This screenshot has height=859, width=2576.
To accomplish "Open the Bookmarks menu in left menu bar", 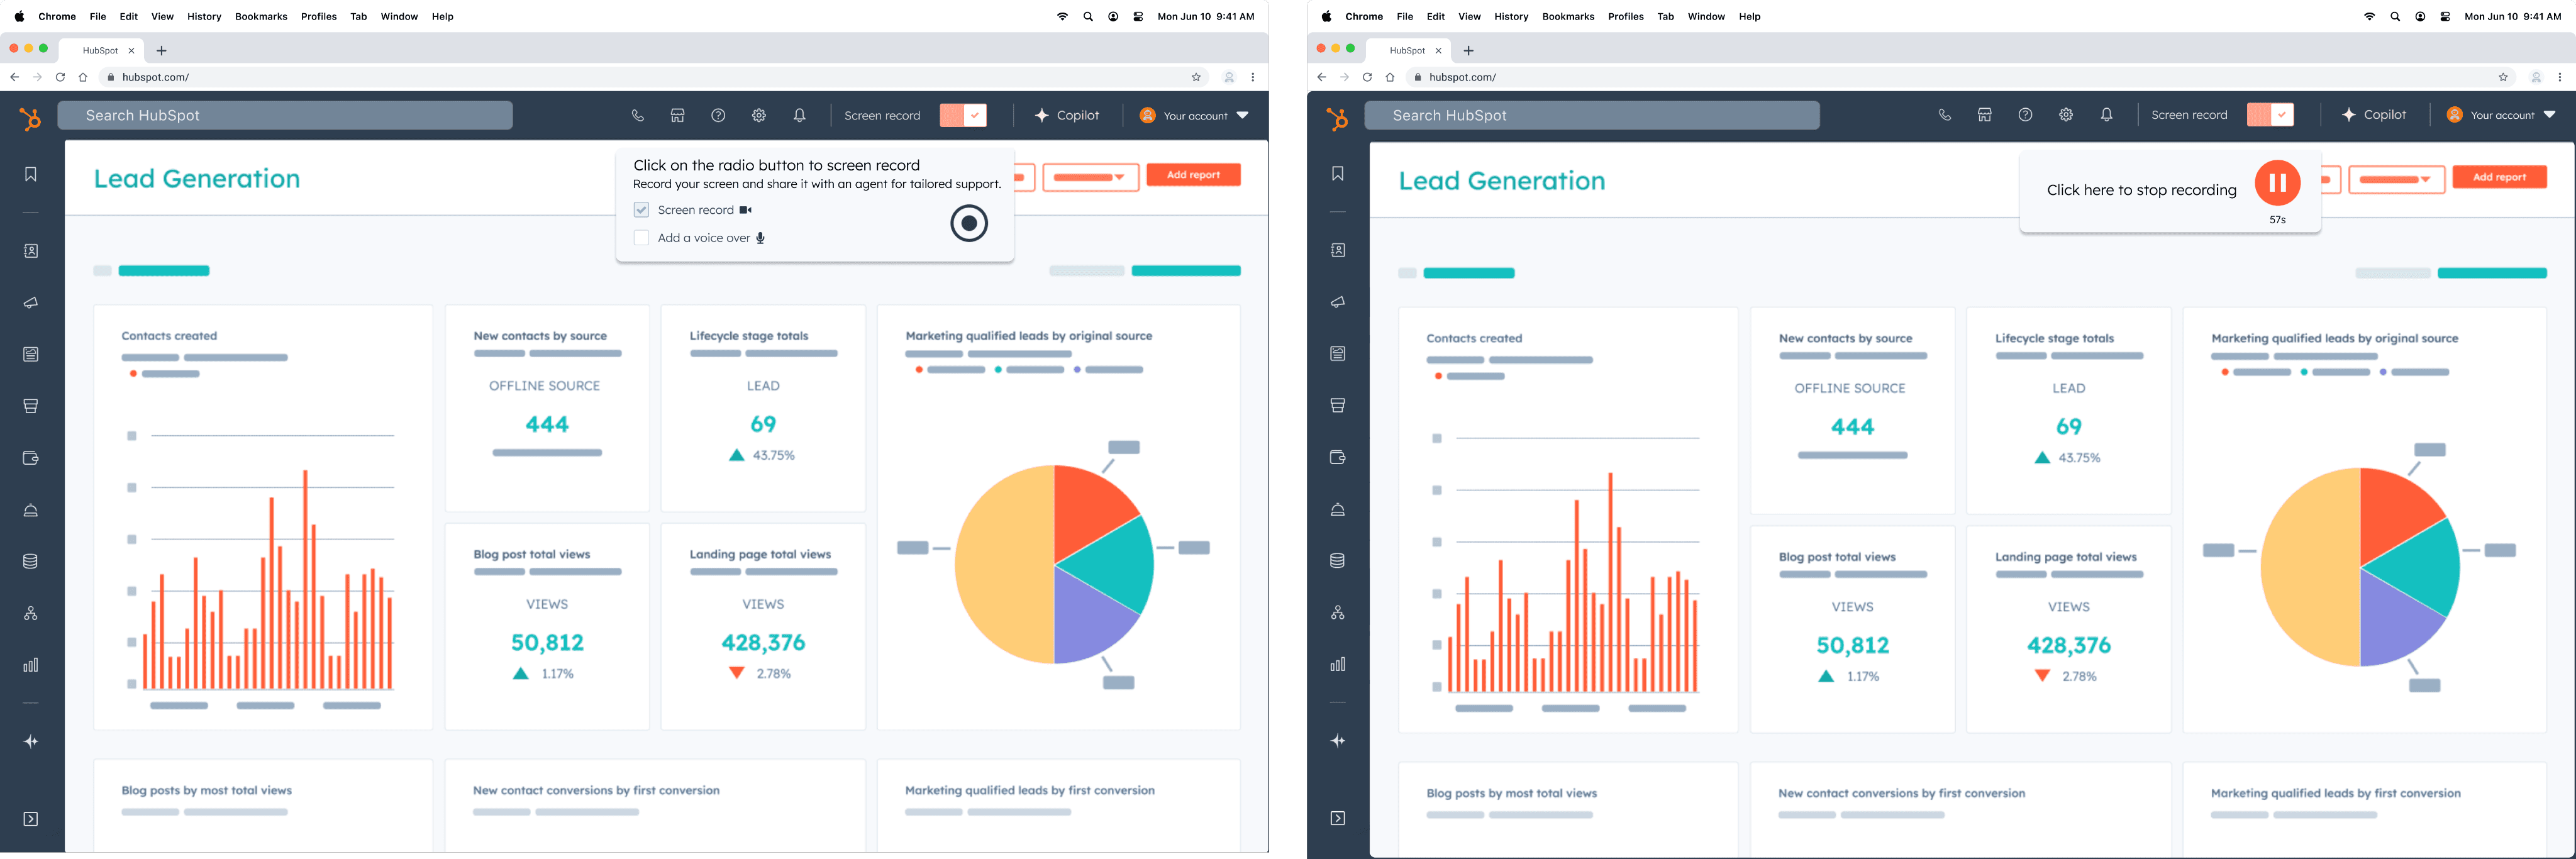I will [261, 16].
